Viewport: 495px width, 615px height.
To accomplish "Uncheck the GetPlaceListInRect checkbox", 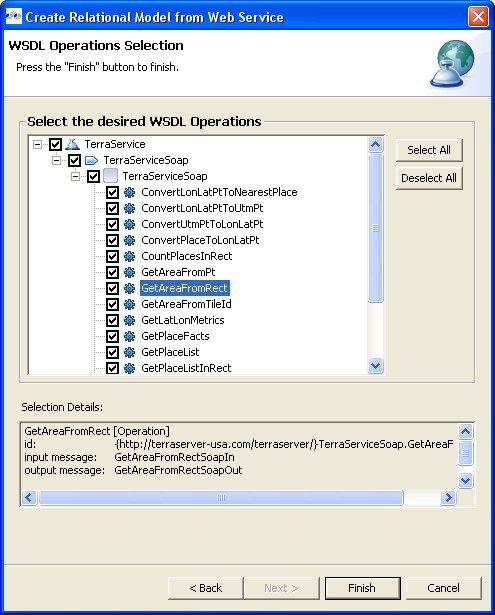I will pos(112,368).
